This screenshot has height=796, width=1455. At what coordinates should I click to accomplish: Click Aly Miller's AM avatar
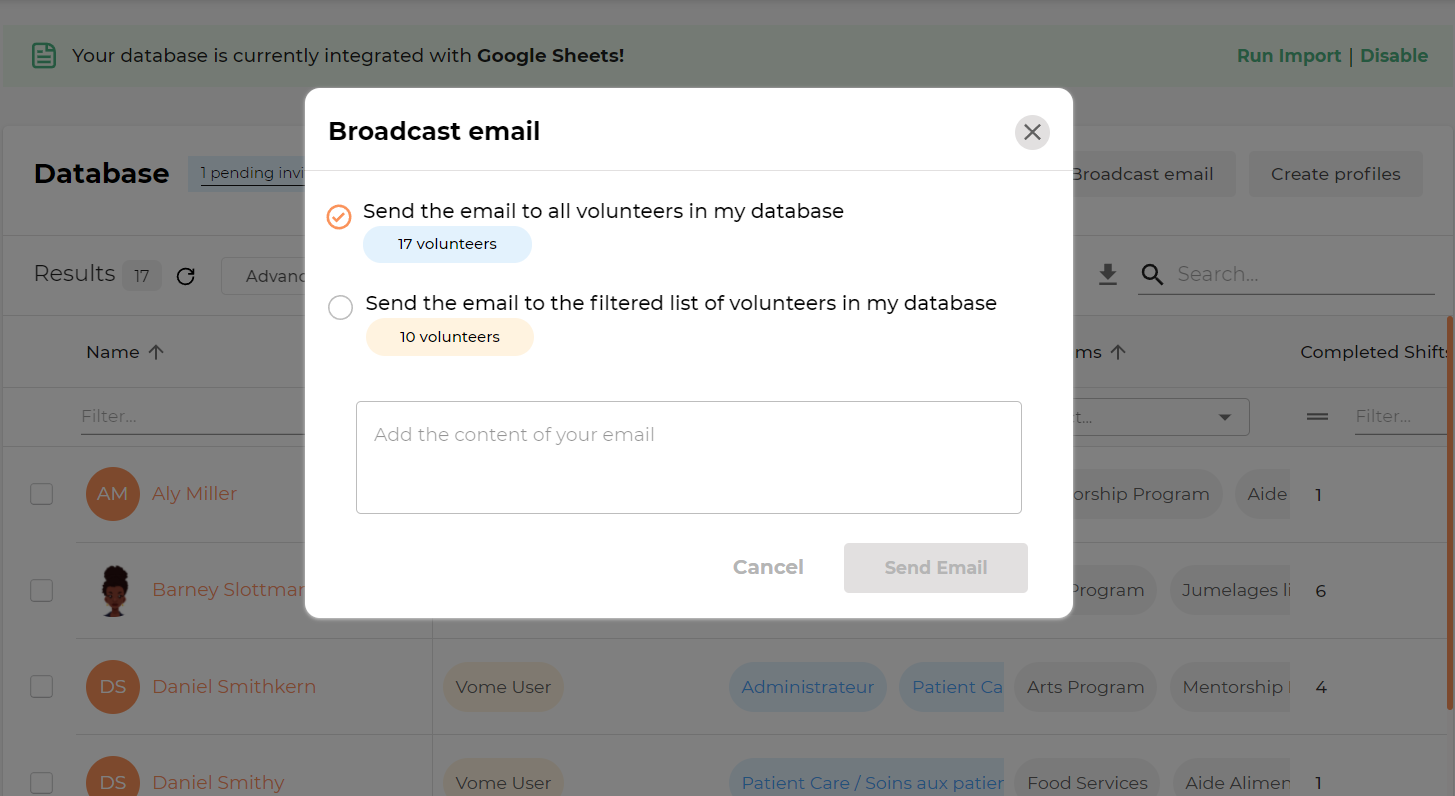113,494
